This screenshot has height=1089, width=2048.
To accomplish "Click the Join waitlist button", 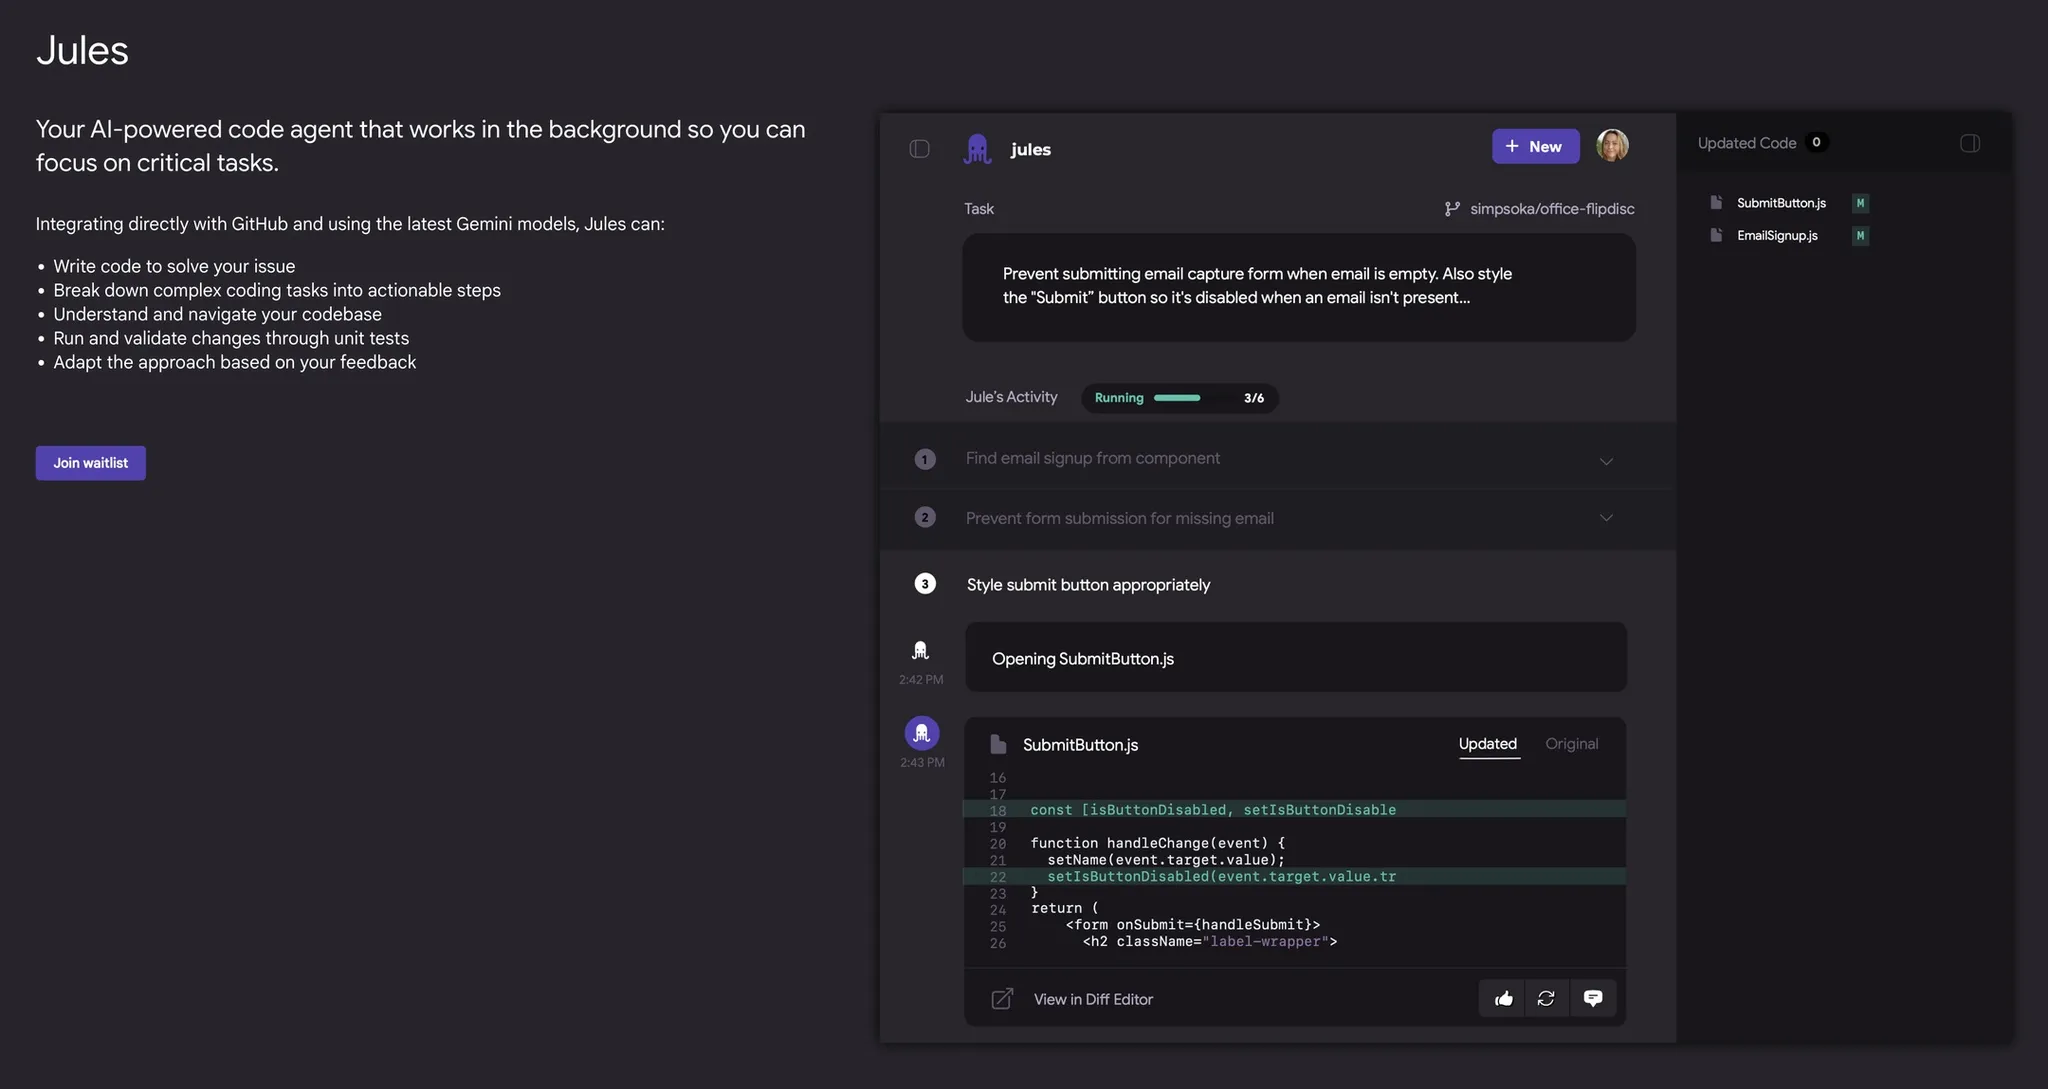I will tap(91, 463).
